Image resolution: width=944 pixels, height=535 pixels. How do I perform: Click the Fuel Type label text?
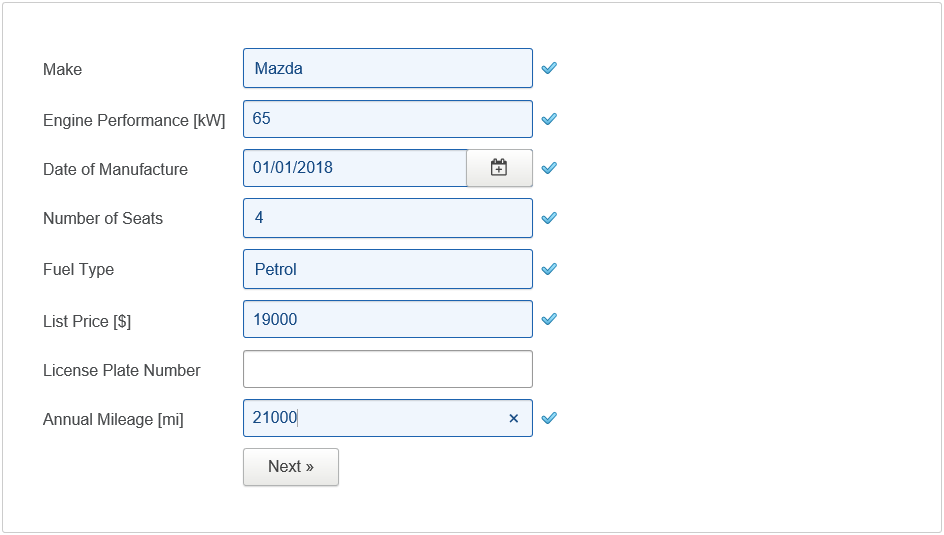coord(78,270)
